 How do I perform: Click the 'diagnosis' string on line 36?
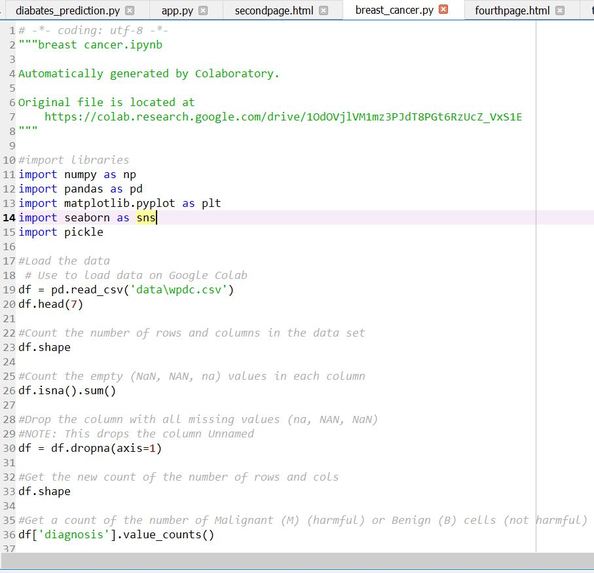pyautogui.click(x=74, y=534)
